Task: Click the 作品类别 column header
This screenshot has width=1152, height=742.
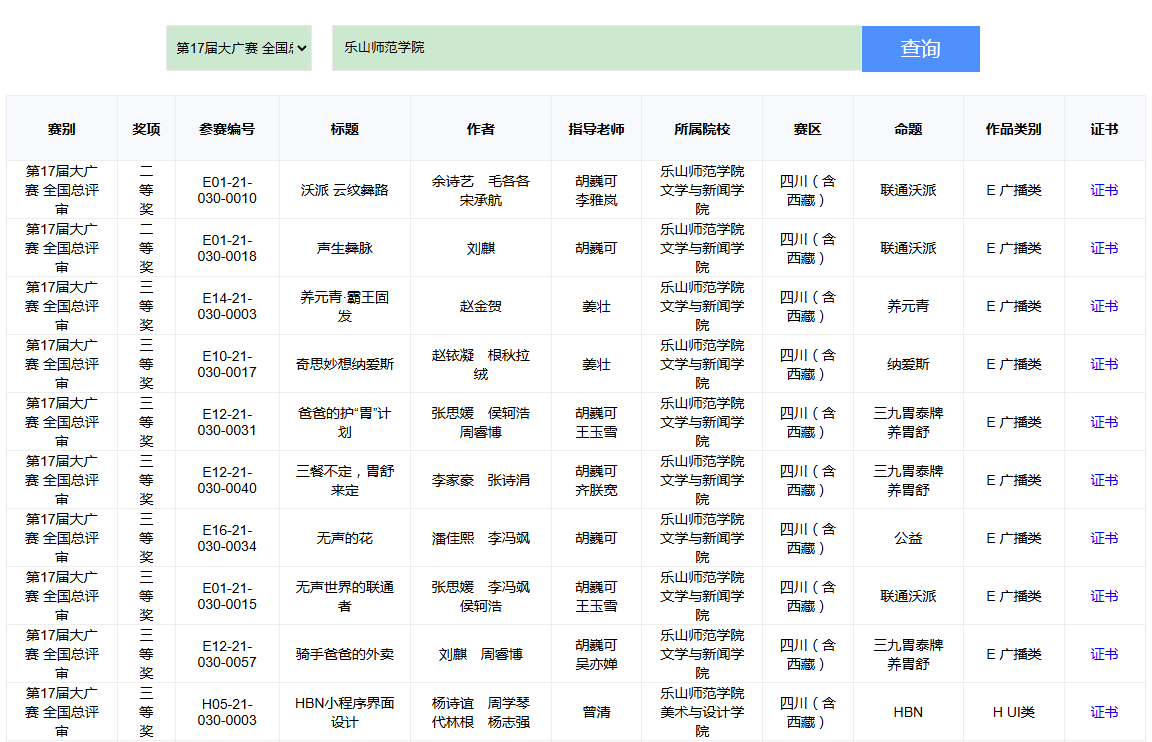Action: [x=1013, y=129]
